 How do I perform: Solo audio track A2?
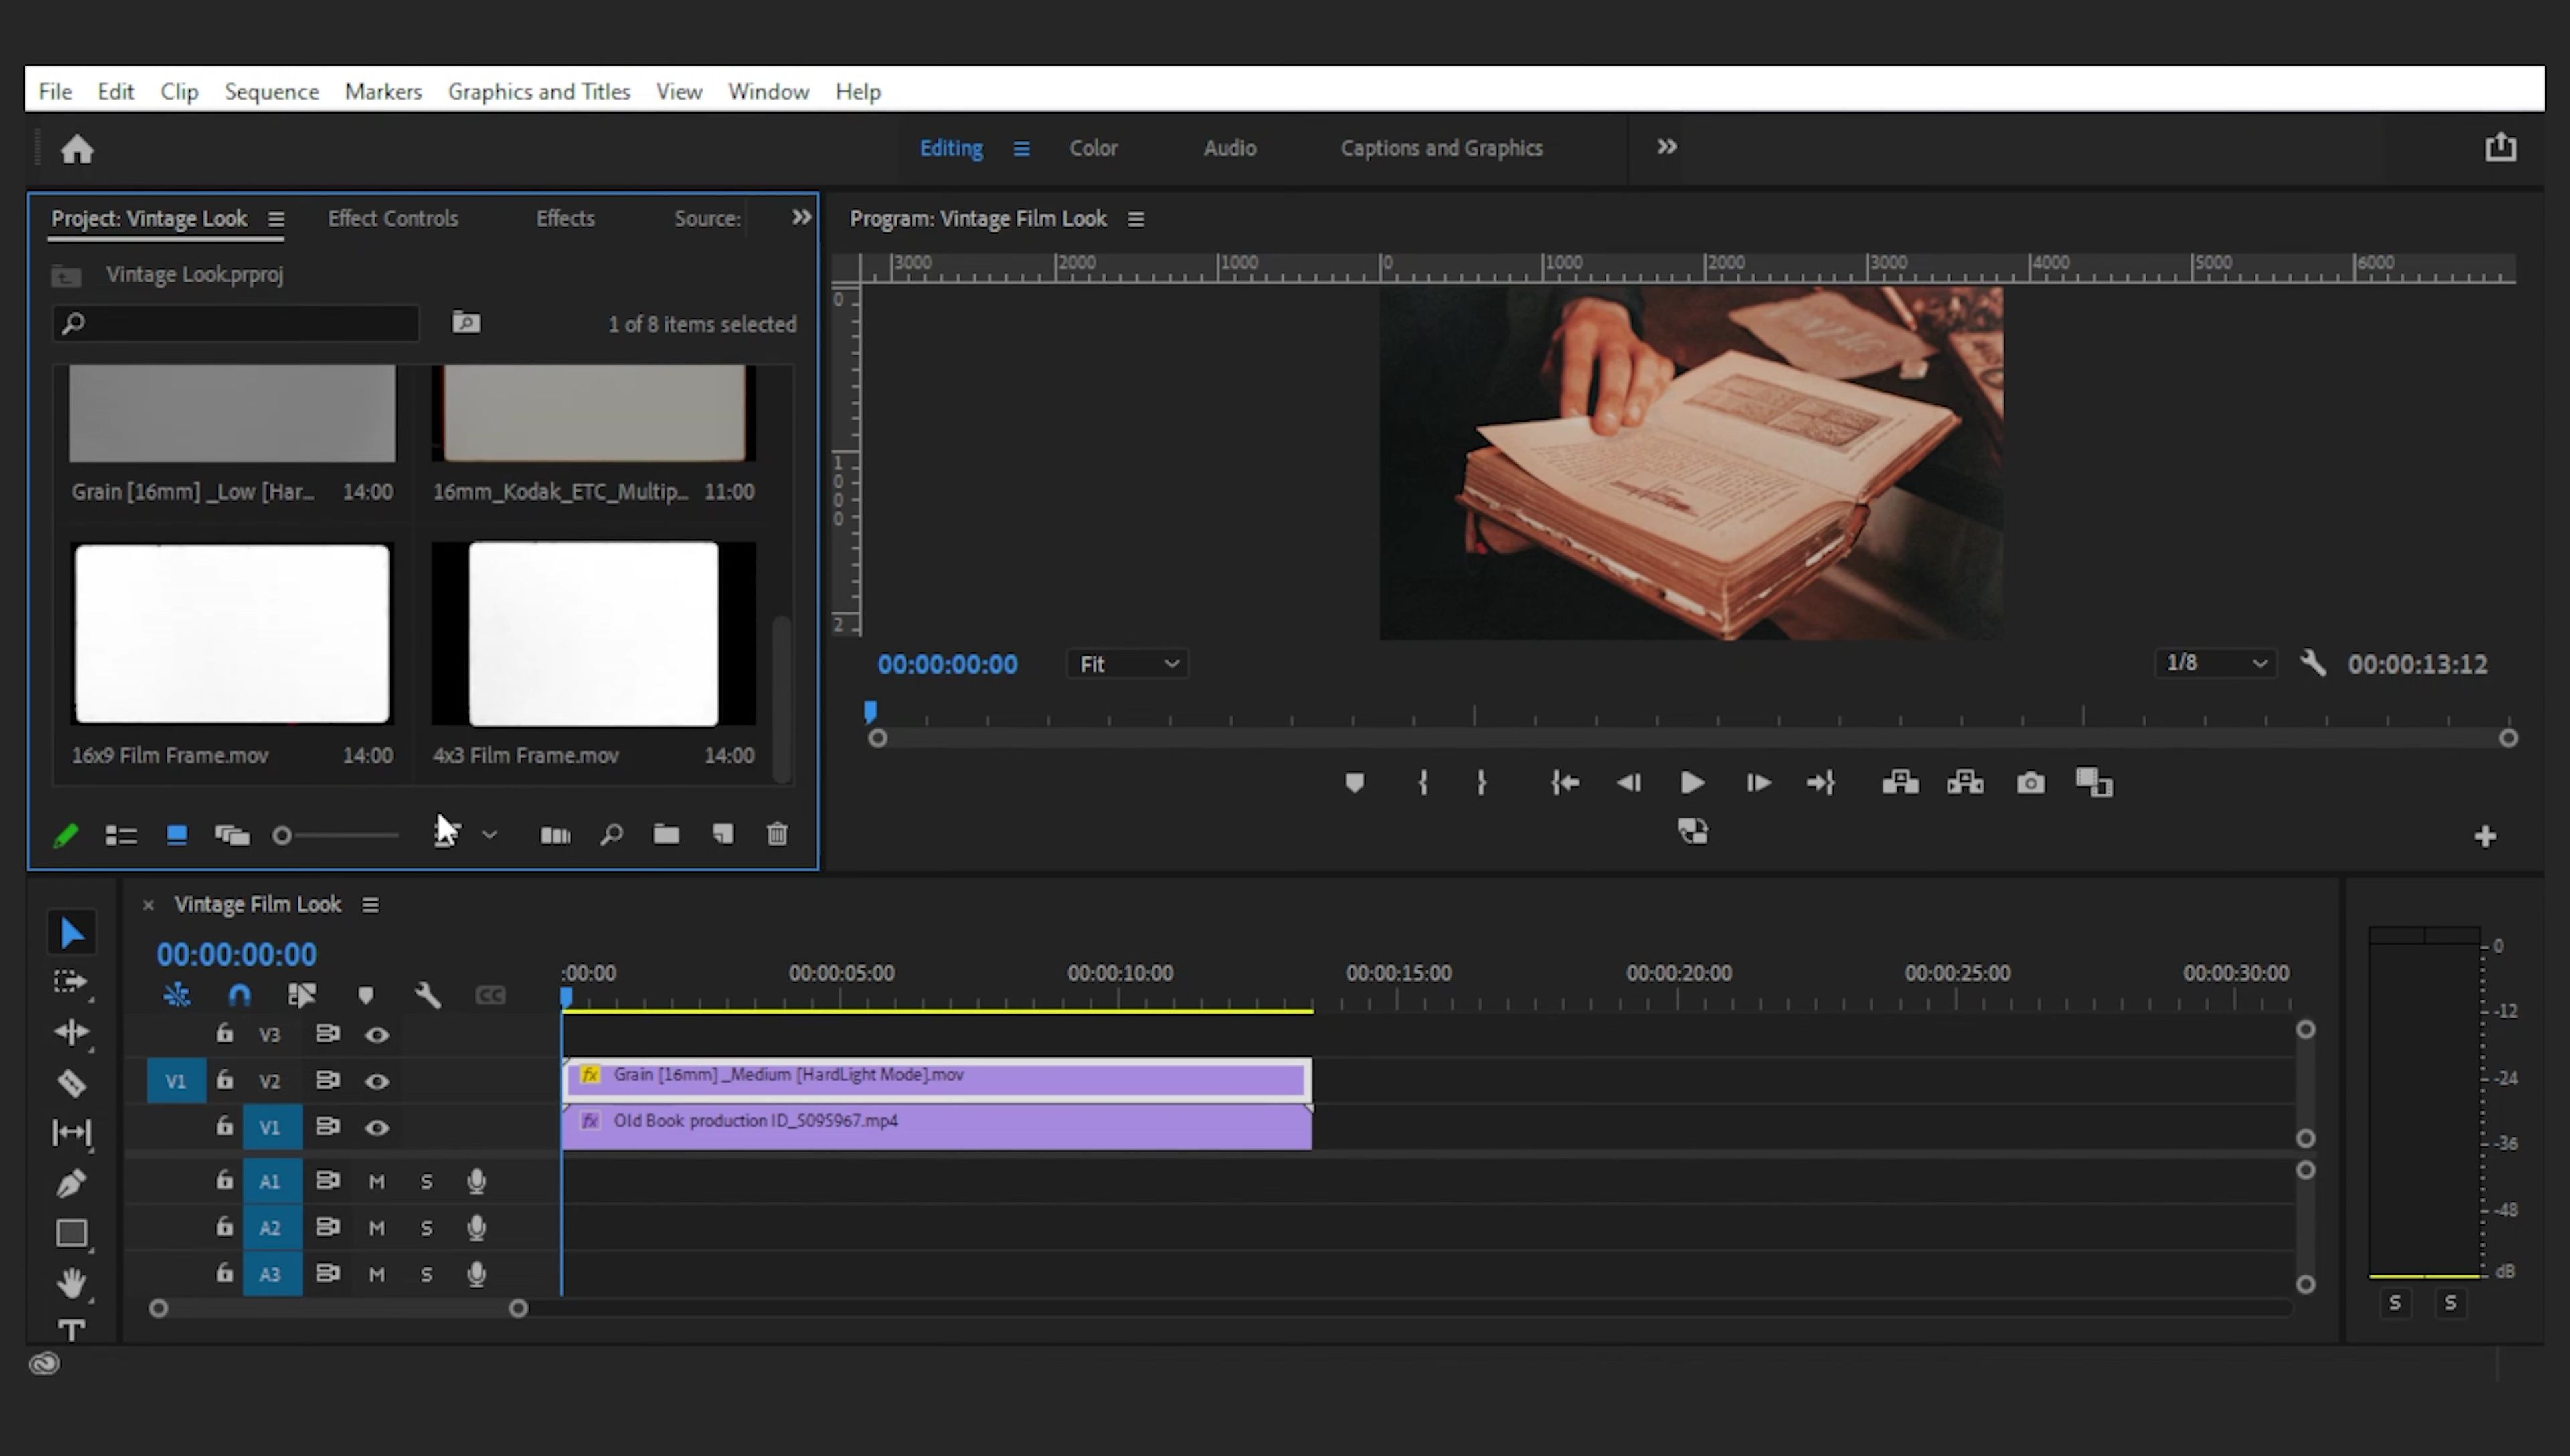point(427,1228)
